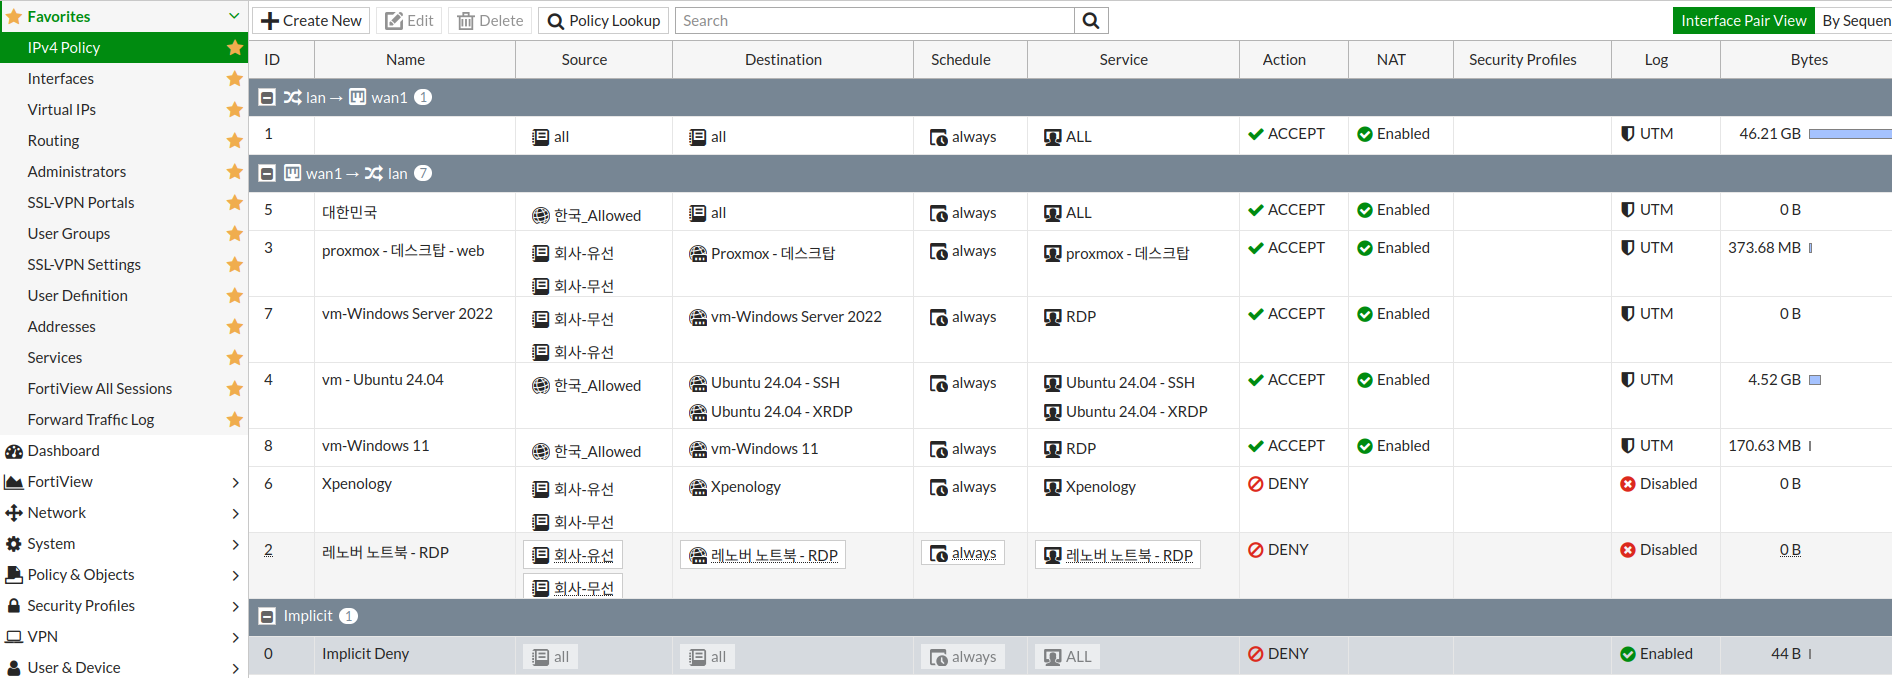Open the Policy Lookup tool

[604, 21]
